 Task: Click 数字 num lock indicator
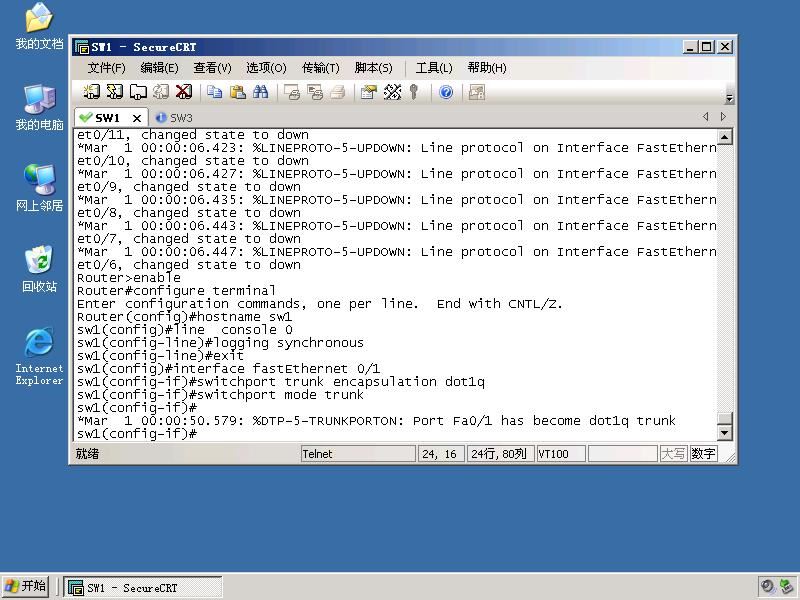point(703,454)
